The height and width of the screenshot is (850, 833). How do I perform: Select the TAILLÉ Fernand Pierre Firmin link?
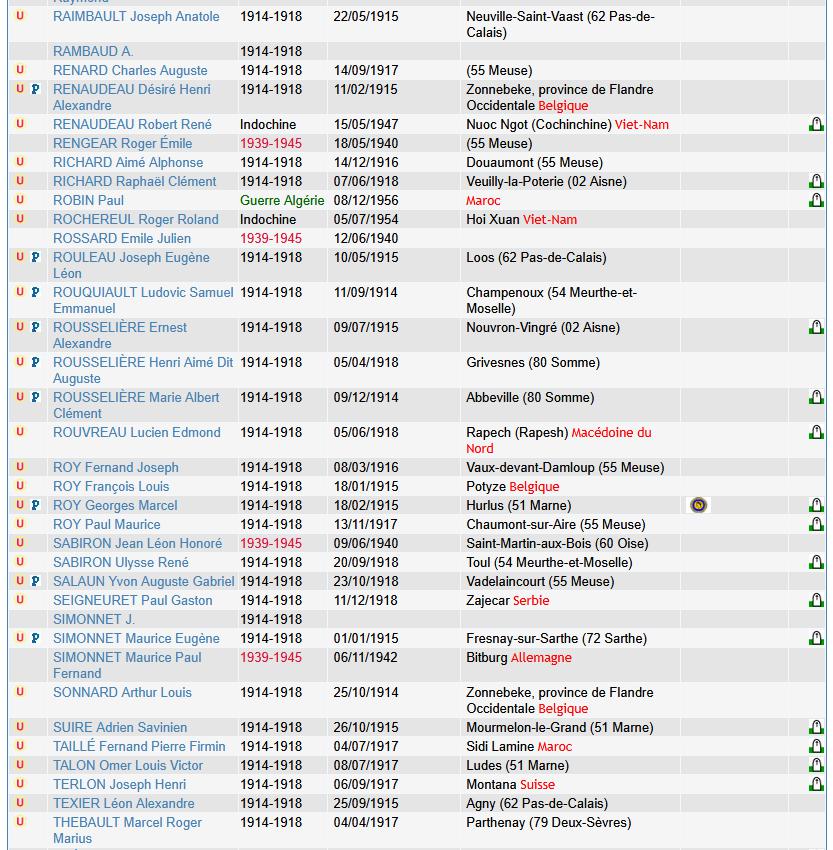pyautogui.click(x=139, y=747)
